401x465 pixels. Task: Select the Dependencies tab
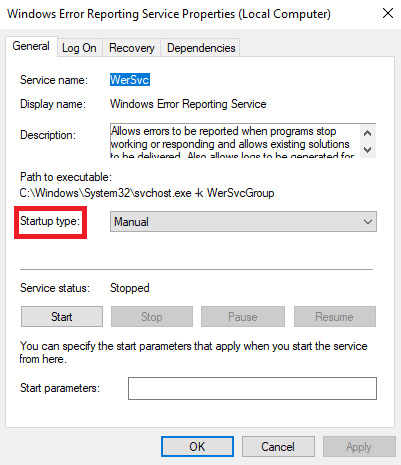point(201,48)
